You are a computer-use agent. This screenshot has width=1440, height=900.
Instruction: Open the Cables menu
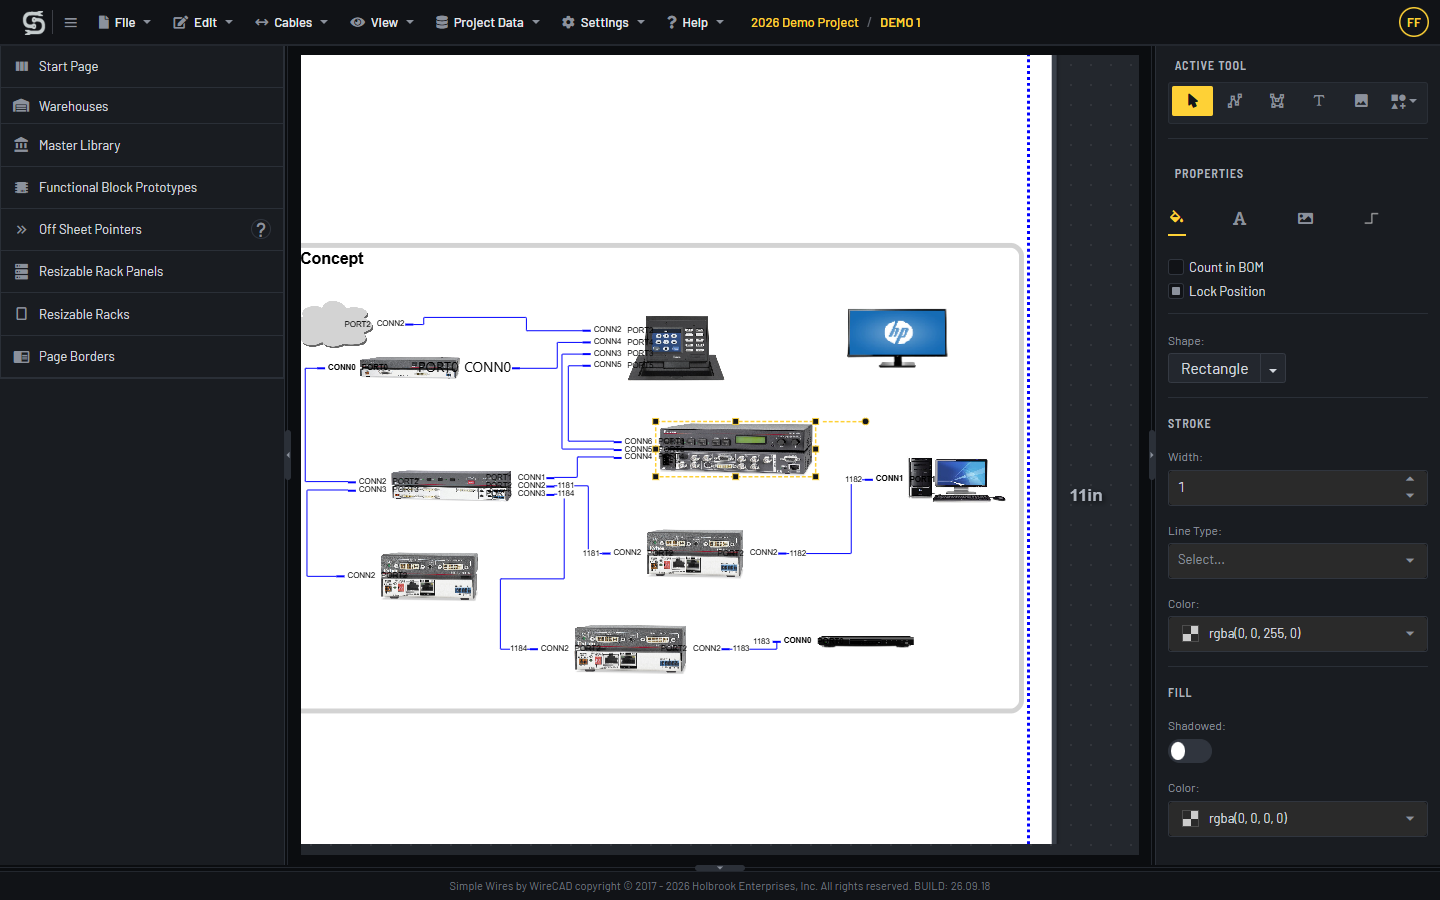(292, 22)
